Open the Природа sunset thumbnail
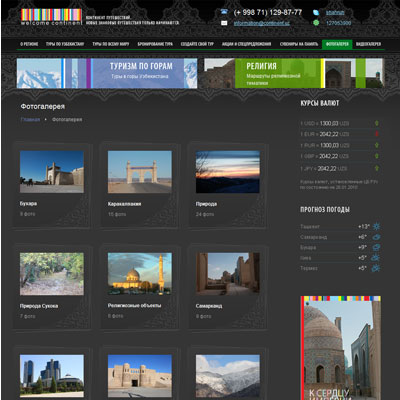Screen dimensions: 400x400 pos(228,172)
